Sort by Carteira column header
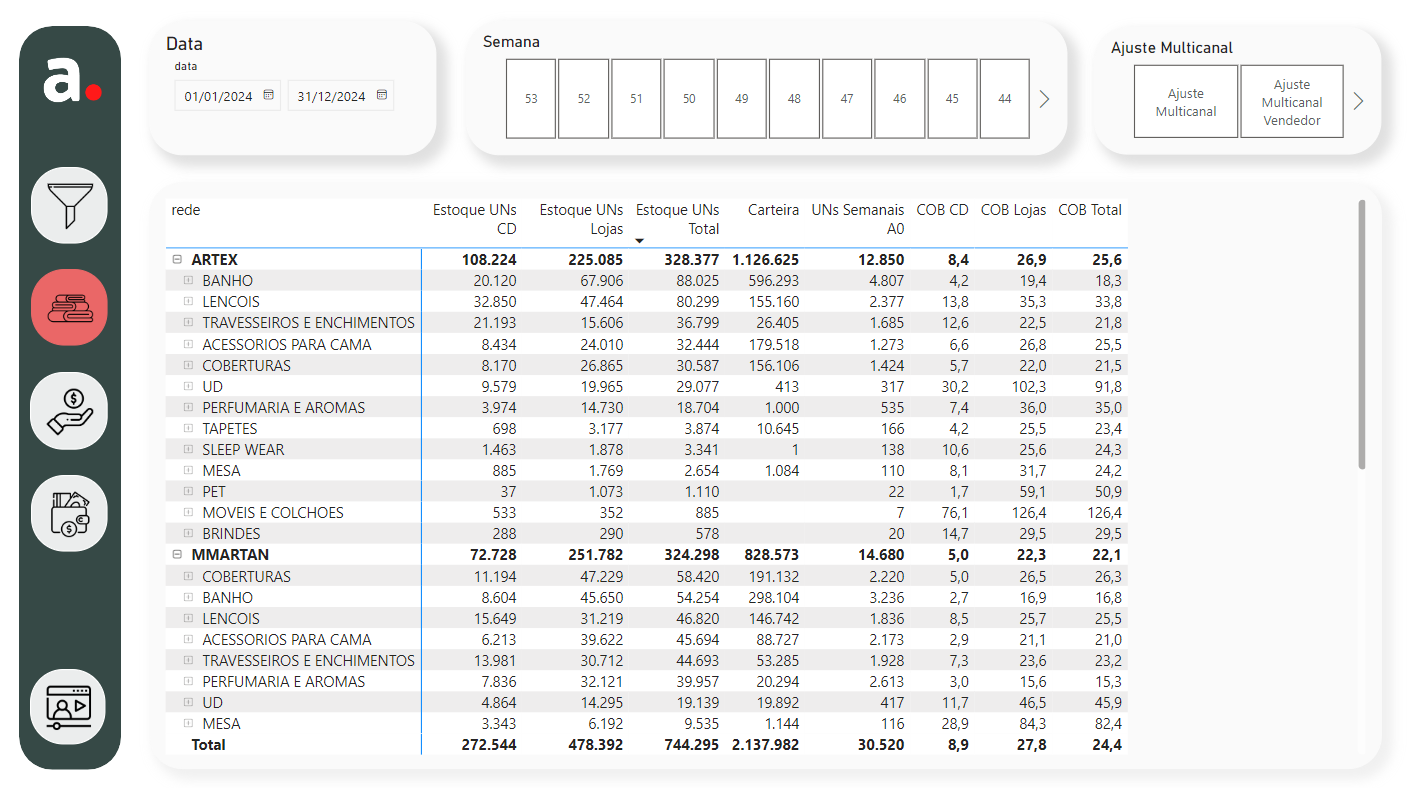The height and width of the screenshot is (788, 1408). tap(773, 210)
